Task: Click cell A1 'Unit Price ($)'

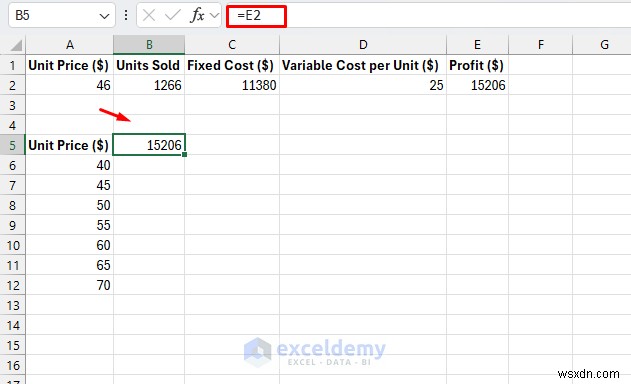Action: tap(69, 65)
